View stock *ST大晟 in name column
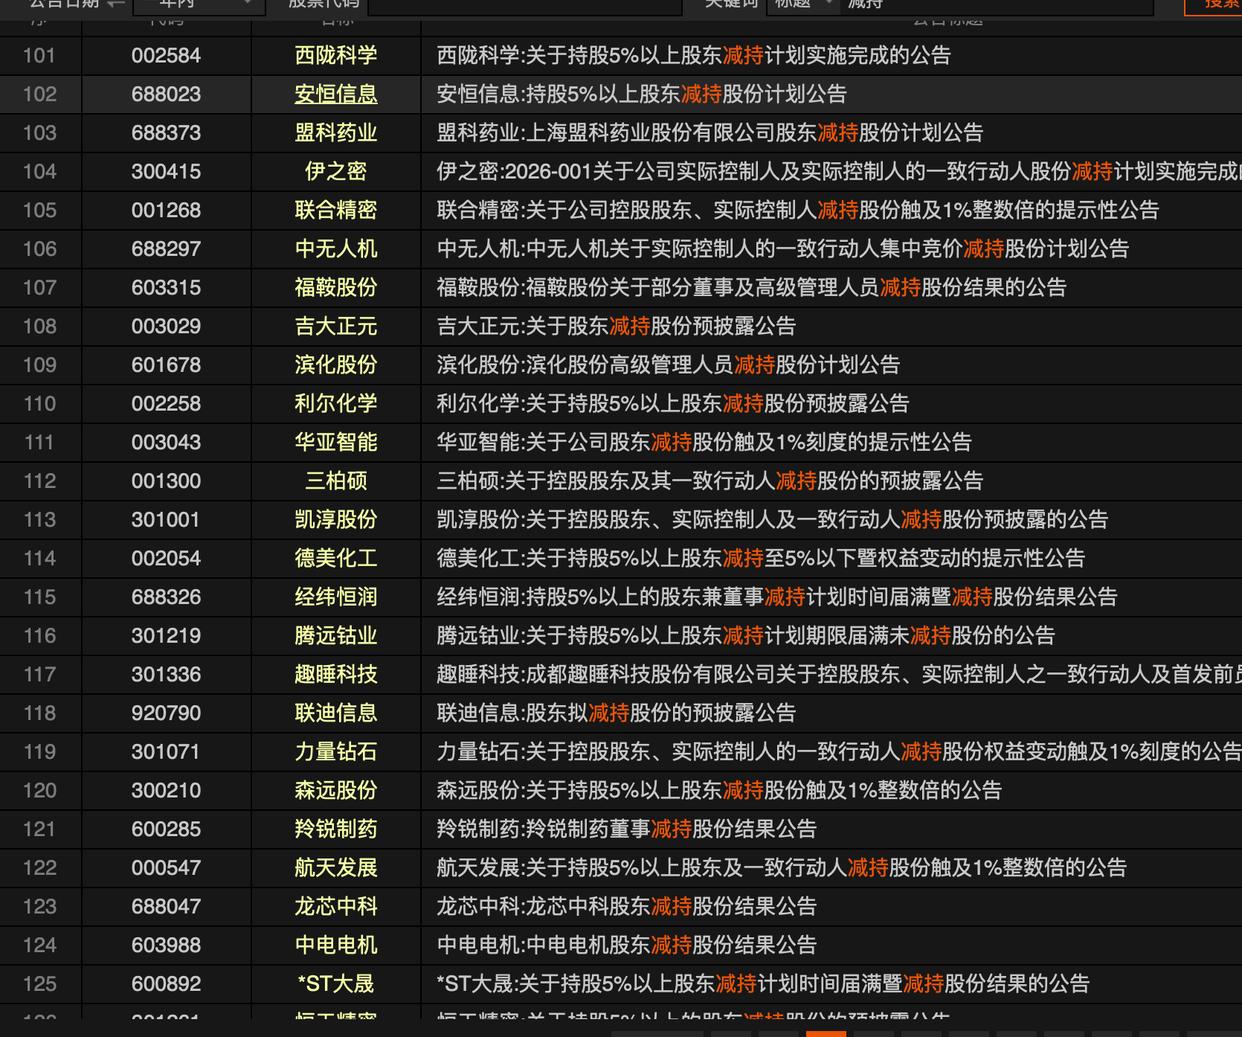This screenshot has width=1242, height=1037. click(336, 984)
